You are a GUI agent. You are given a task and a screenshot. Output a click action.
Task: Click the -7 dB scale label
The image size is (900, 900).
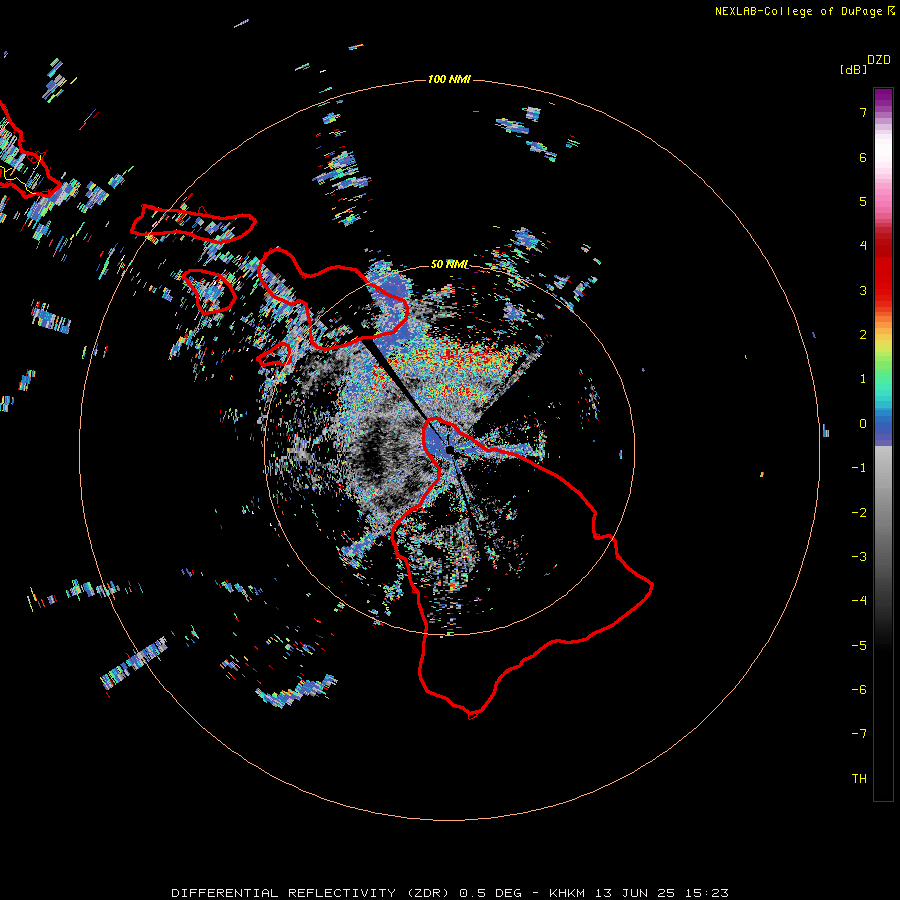pyautogui.click(x=859, y=734)
